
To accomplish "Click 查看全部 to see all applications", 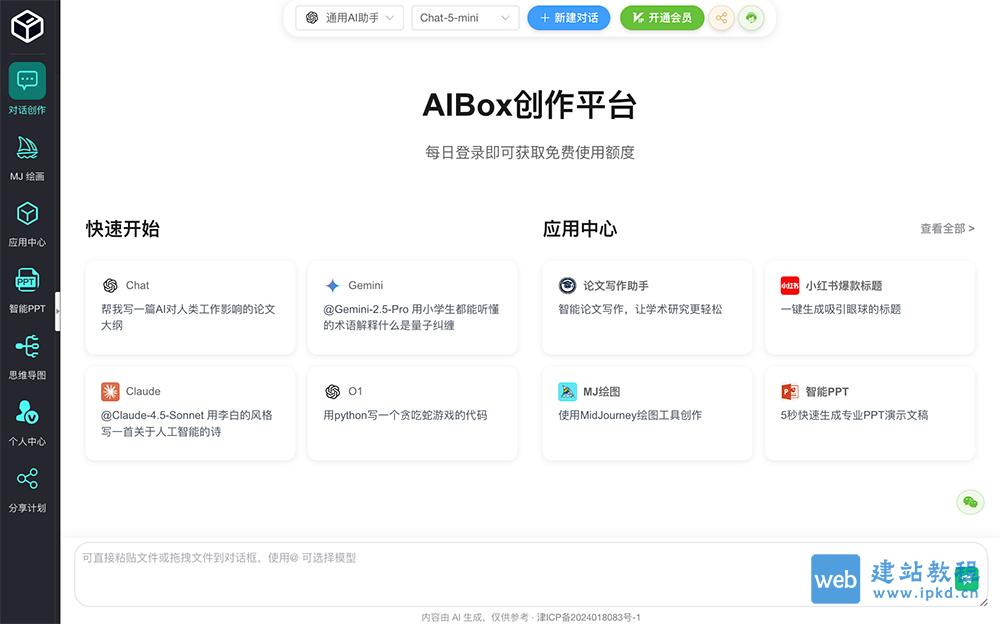I will tap(945, 229).
